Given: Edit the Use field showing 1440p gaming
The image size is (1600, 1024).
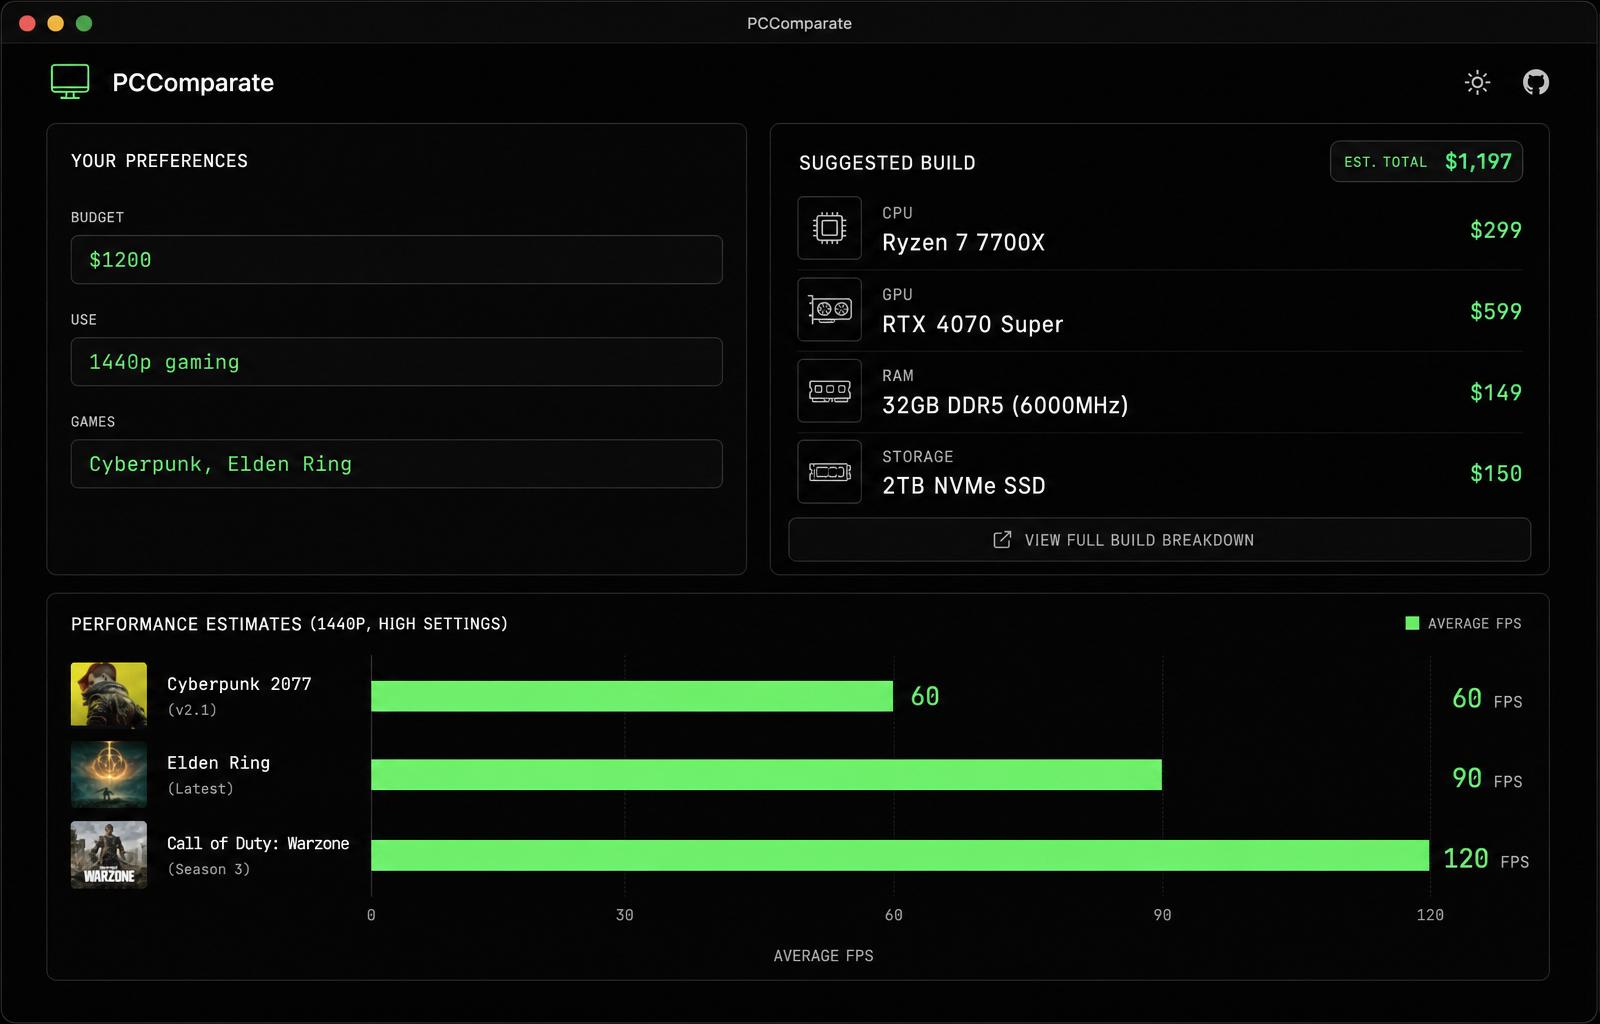Looking at the screenshot, I should [x=396, y=362].
